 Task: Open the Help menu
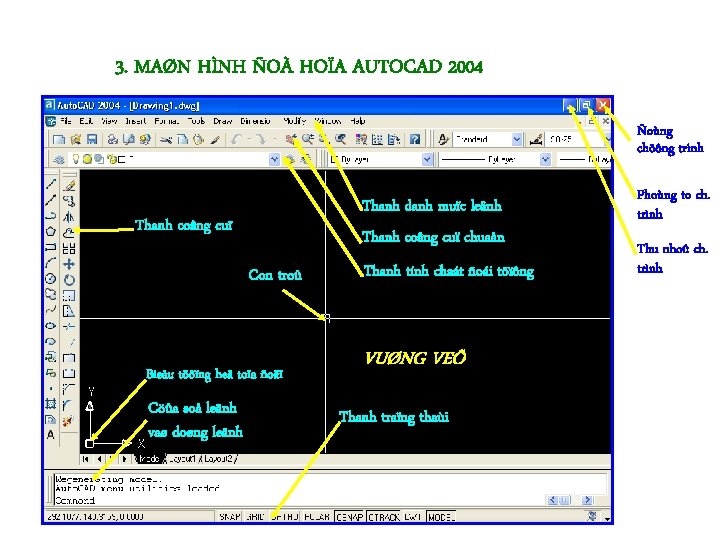[358, 121]
